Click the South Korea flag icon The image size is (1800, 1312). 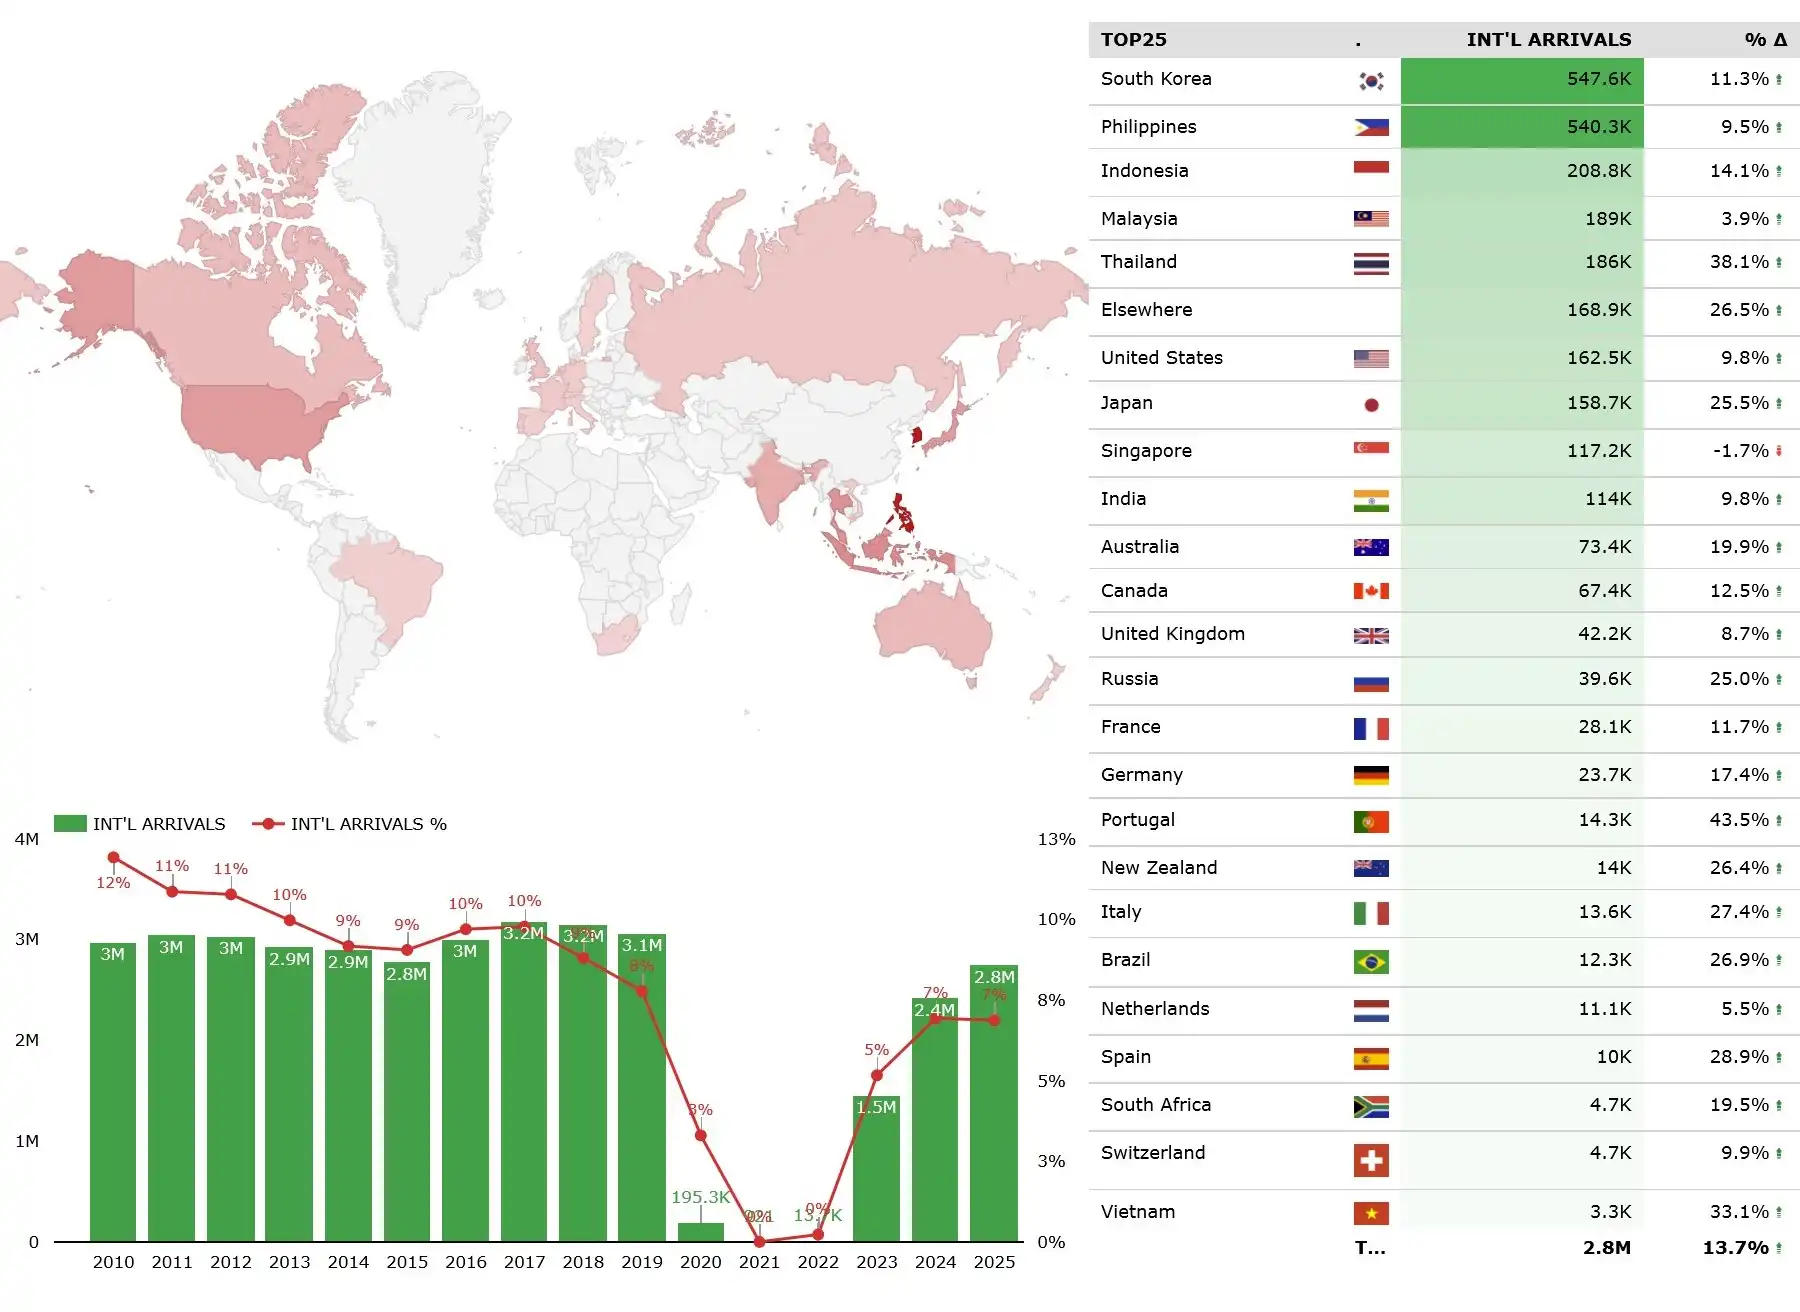tap(1371, 81)
